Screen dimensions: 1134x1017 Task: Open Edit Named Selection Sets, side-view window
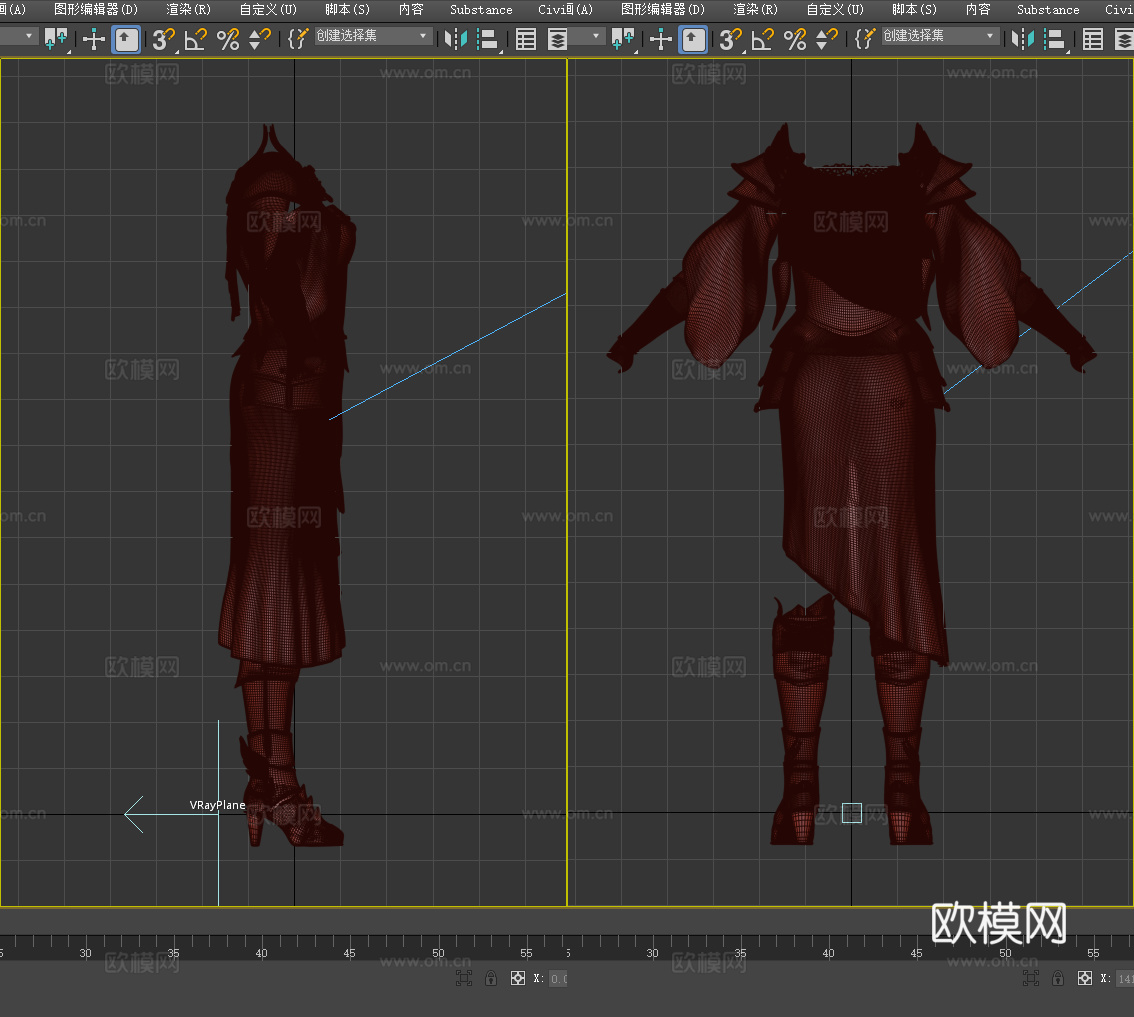(x=297, y=38)
